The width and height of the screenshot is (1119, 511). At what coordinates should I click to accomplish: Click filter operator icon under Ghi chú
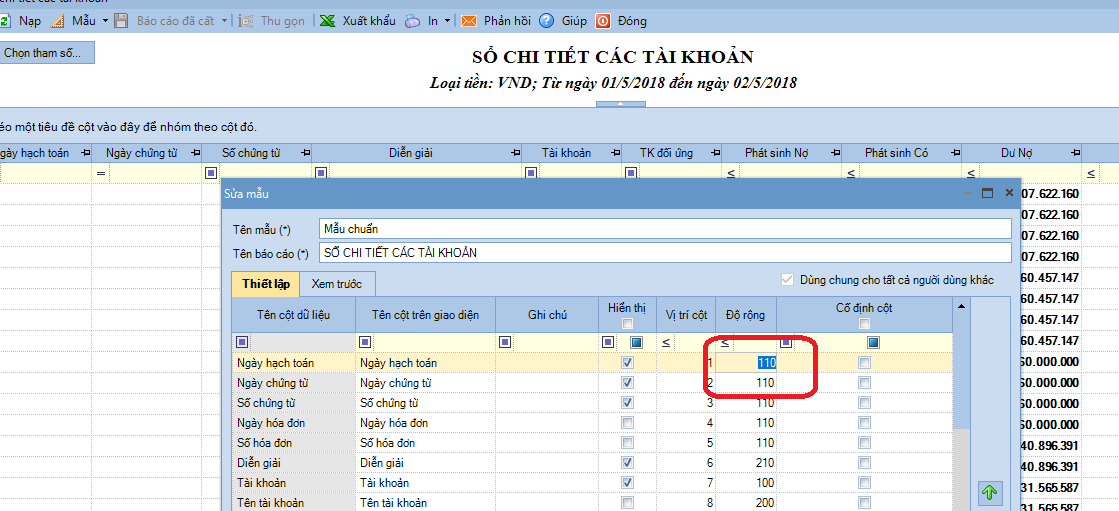coord(505,343)
